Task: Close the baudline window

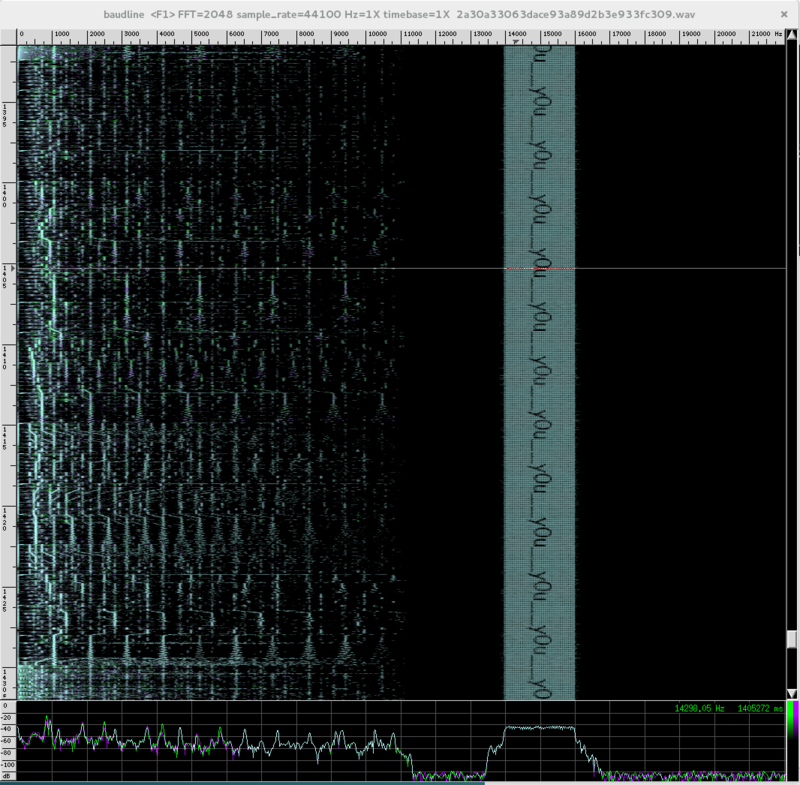Action: coord(784,14)
